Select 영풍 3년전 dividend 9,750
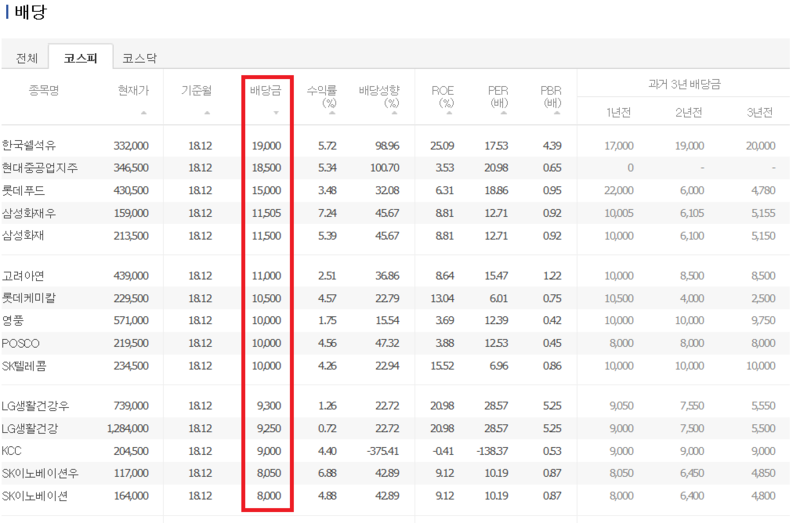 763,320
